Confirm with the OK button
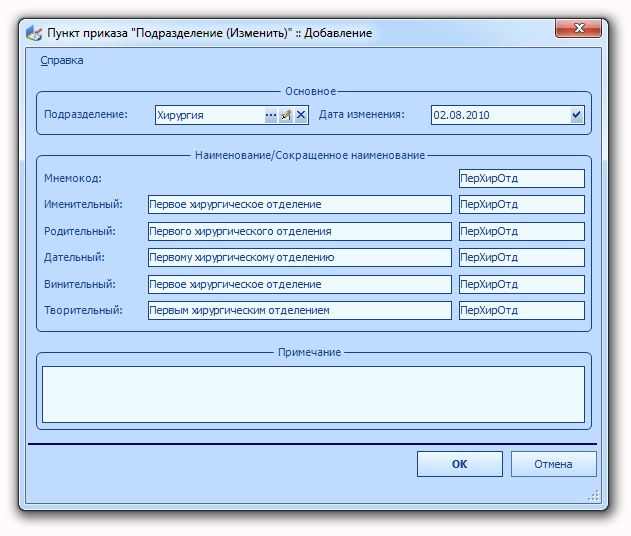The height and width of the screenshot is (536, 631). (460, 464)
